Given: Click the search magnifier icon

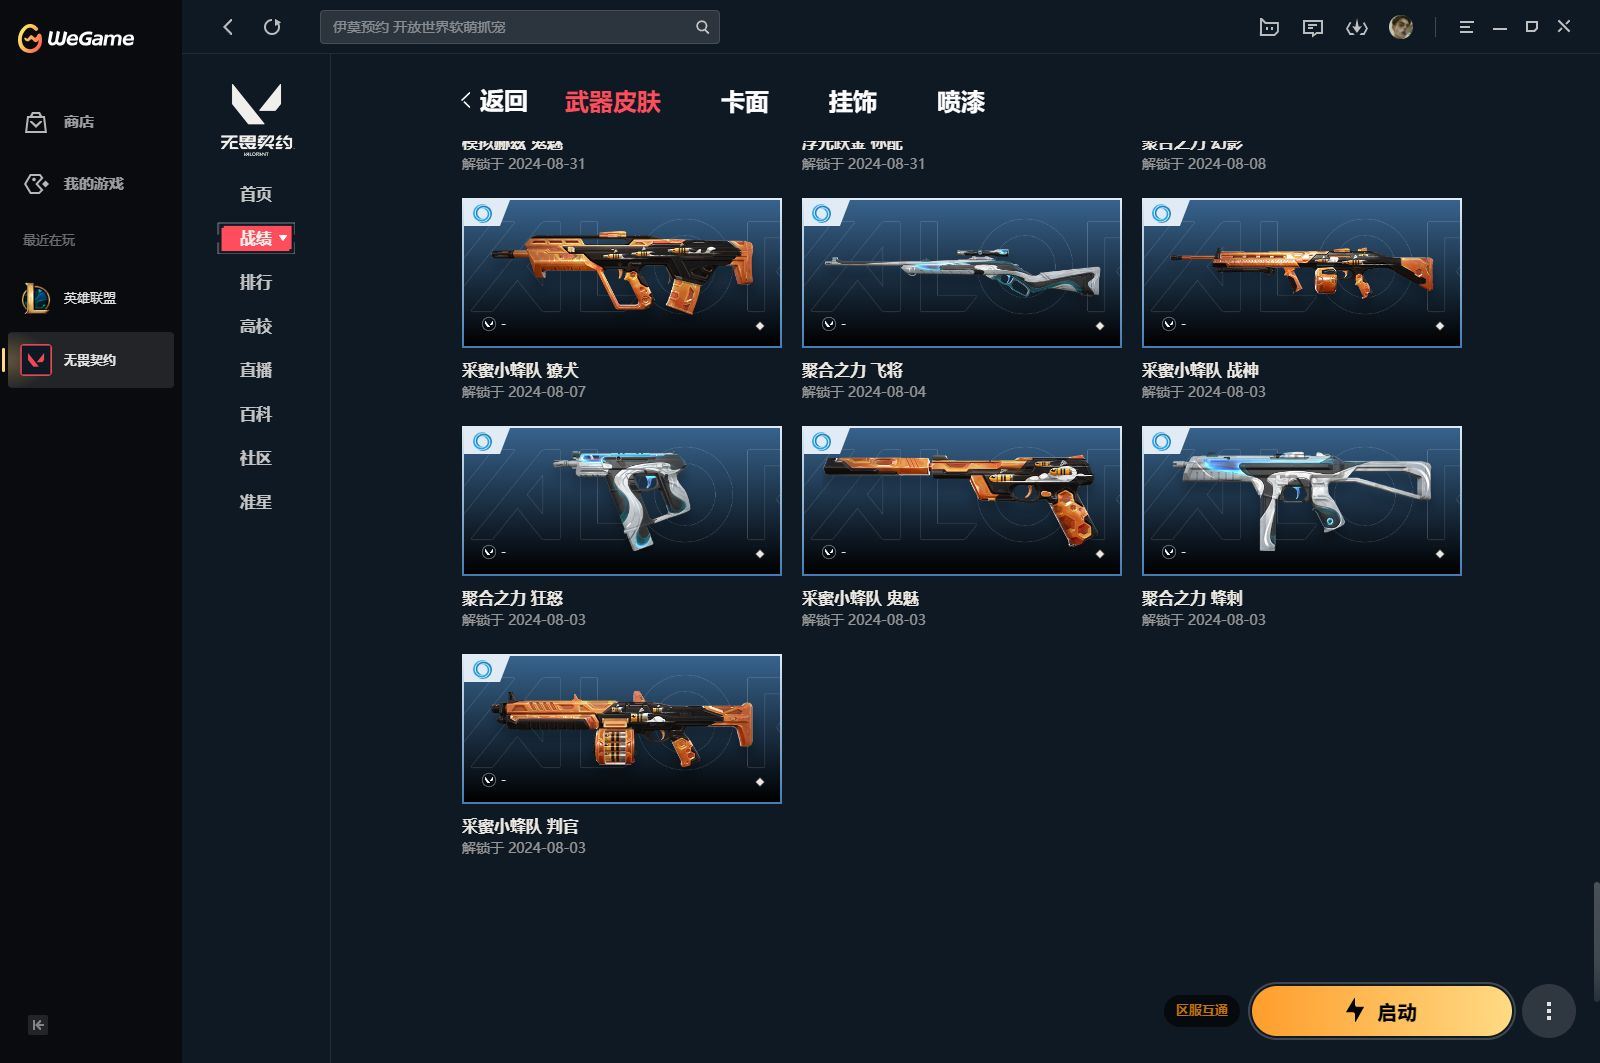Looking at the screenshot, I should pyautogui.click(x=701, y=27).
